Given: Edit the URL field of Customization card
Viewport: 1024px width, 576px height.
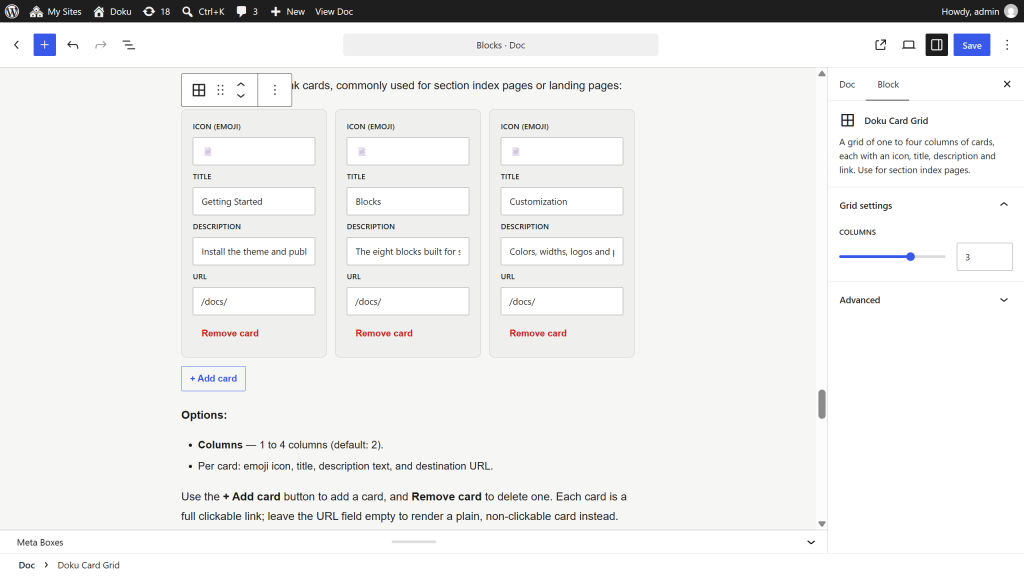Looking at the screenshot, I should coord(562,301).
